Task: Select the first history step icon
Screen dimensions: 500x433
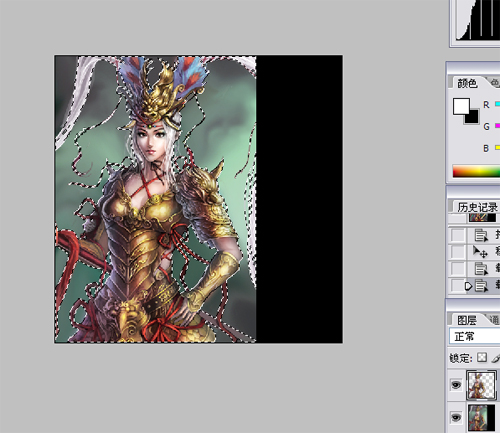Action: click(x=481, y=235)
